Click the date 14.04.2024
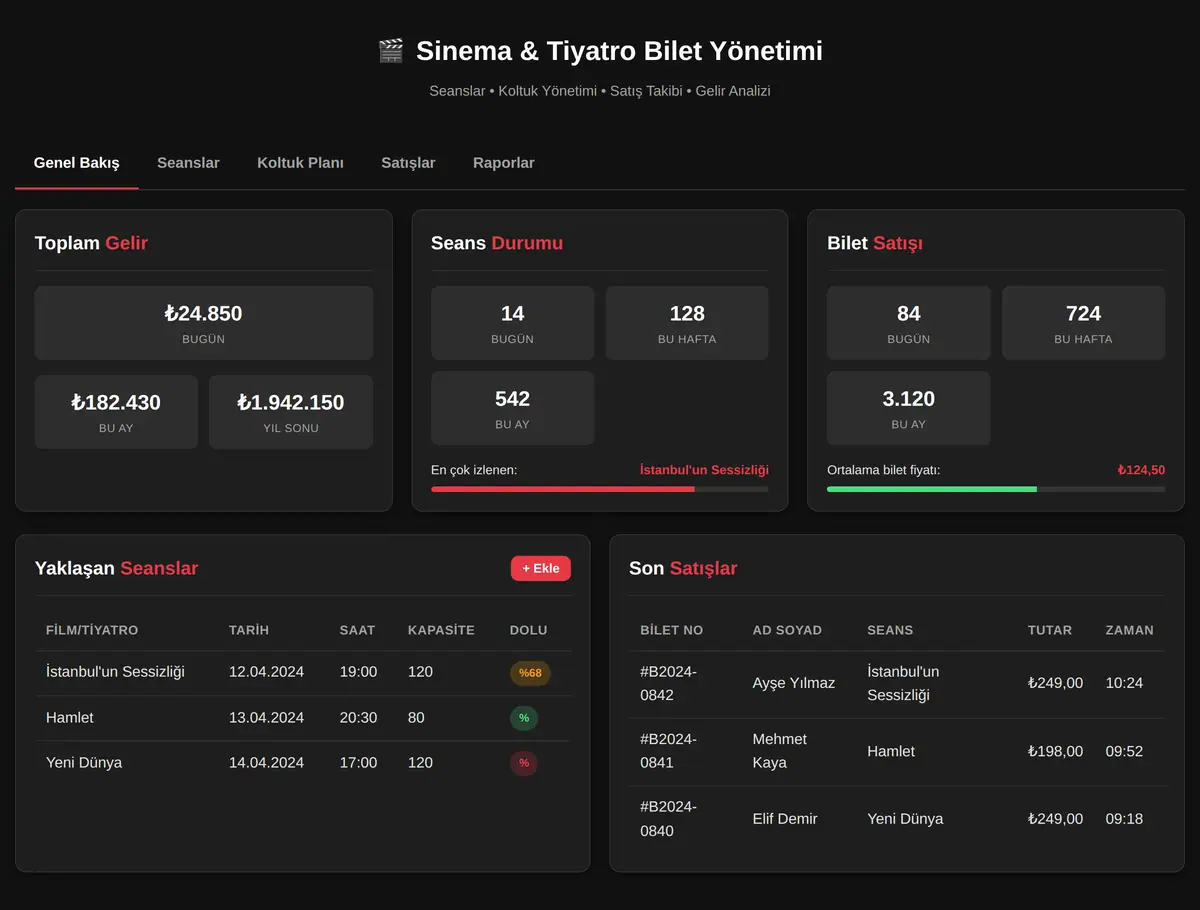Screen dimensions: 1200x910 266,763
